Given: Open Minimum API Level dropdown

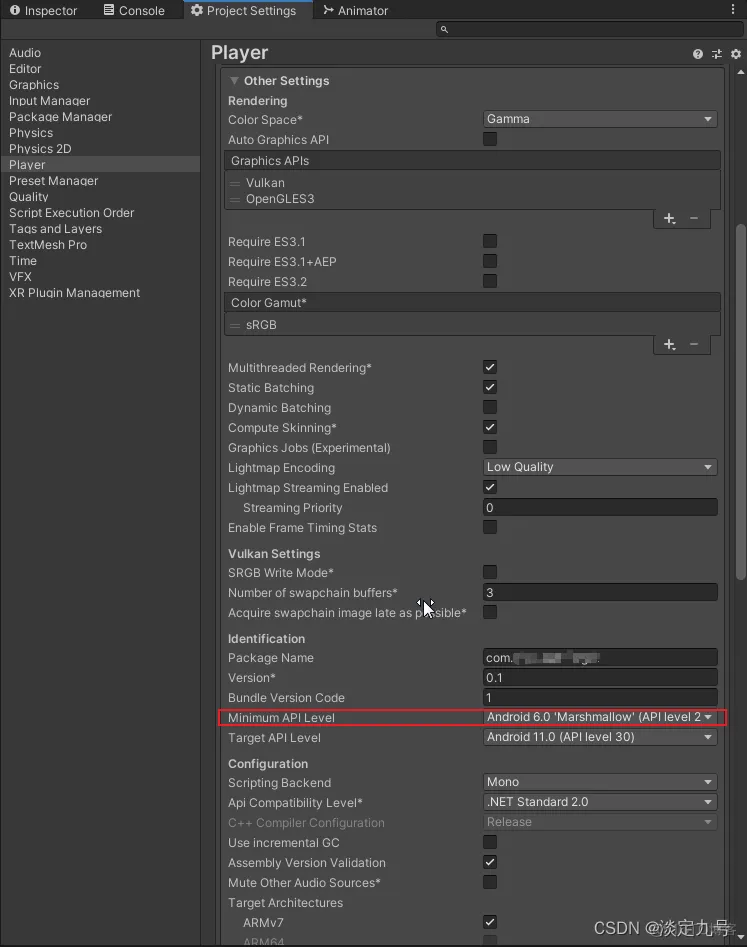Looking at the screenshot, I should tap(600, 717).
